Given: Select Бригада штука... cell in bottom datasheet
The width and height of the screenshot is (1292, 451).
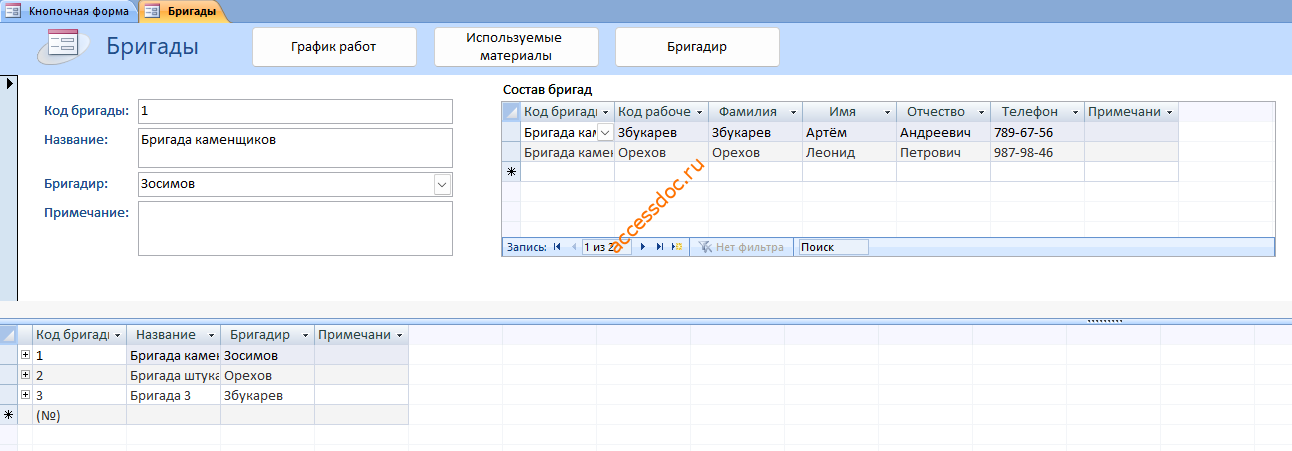Looking at the screenshot, I should tap(173, 375).
